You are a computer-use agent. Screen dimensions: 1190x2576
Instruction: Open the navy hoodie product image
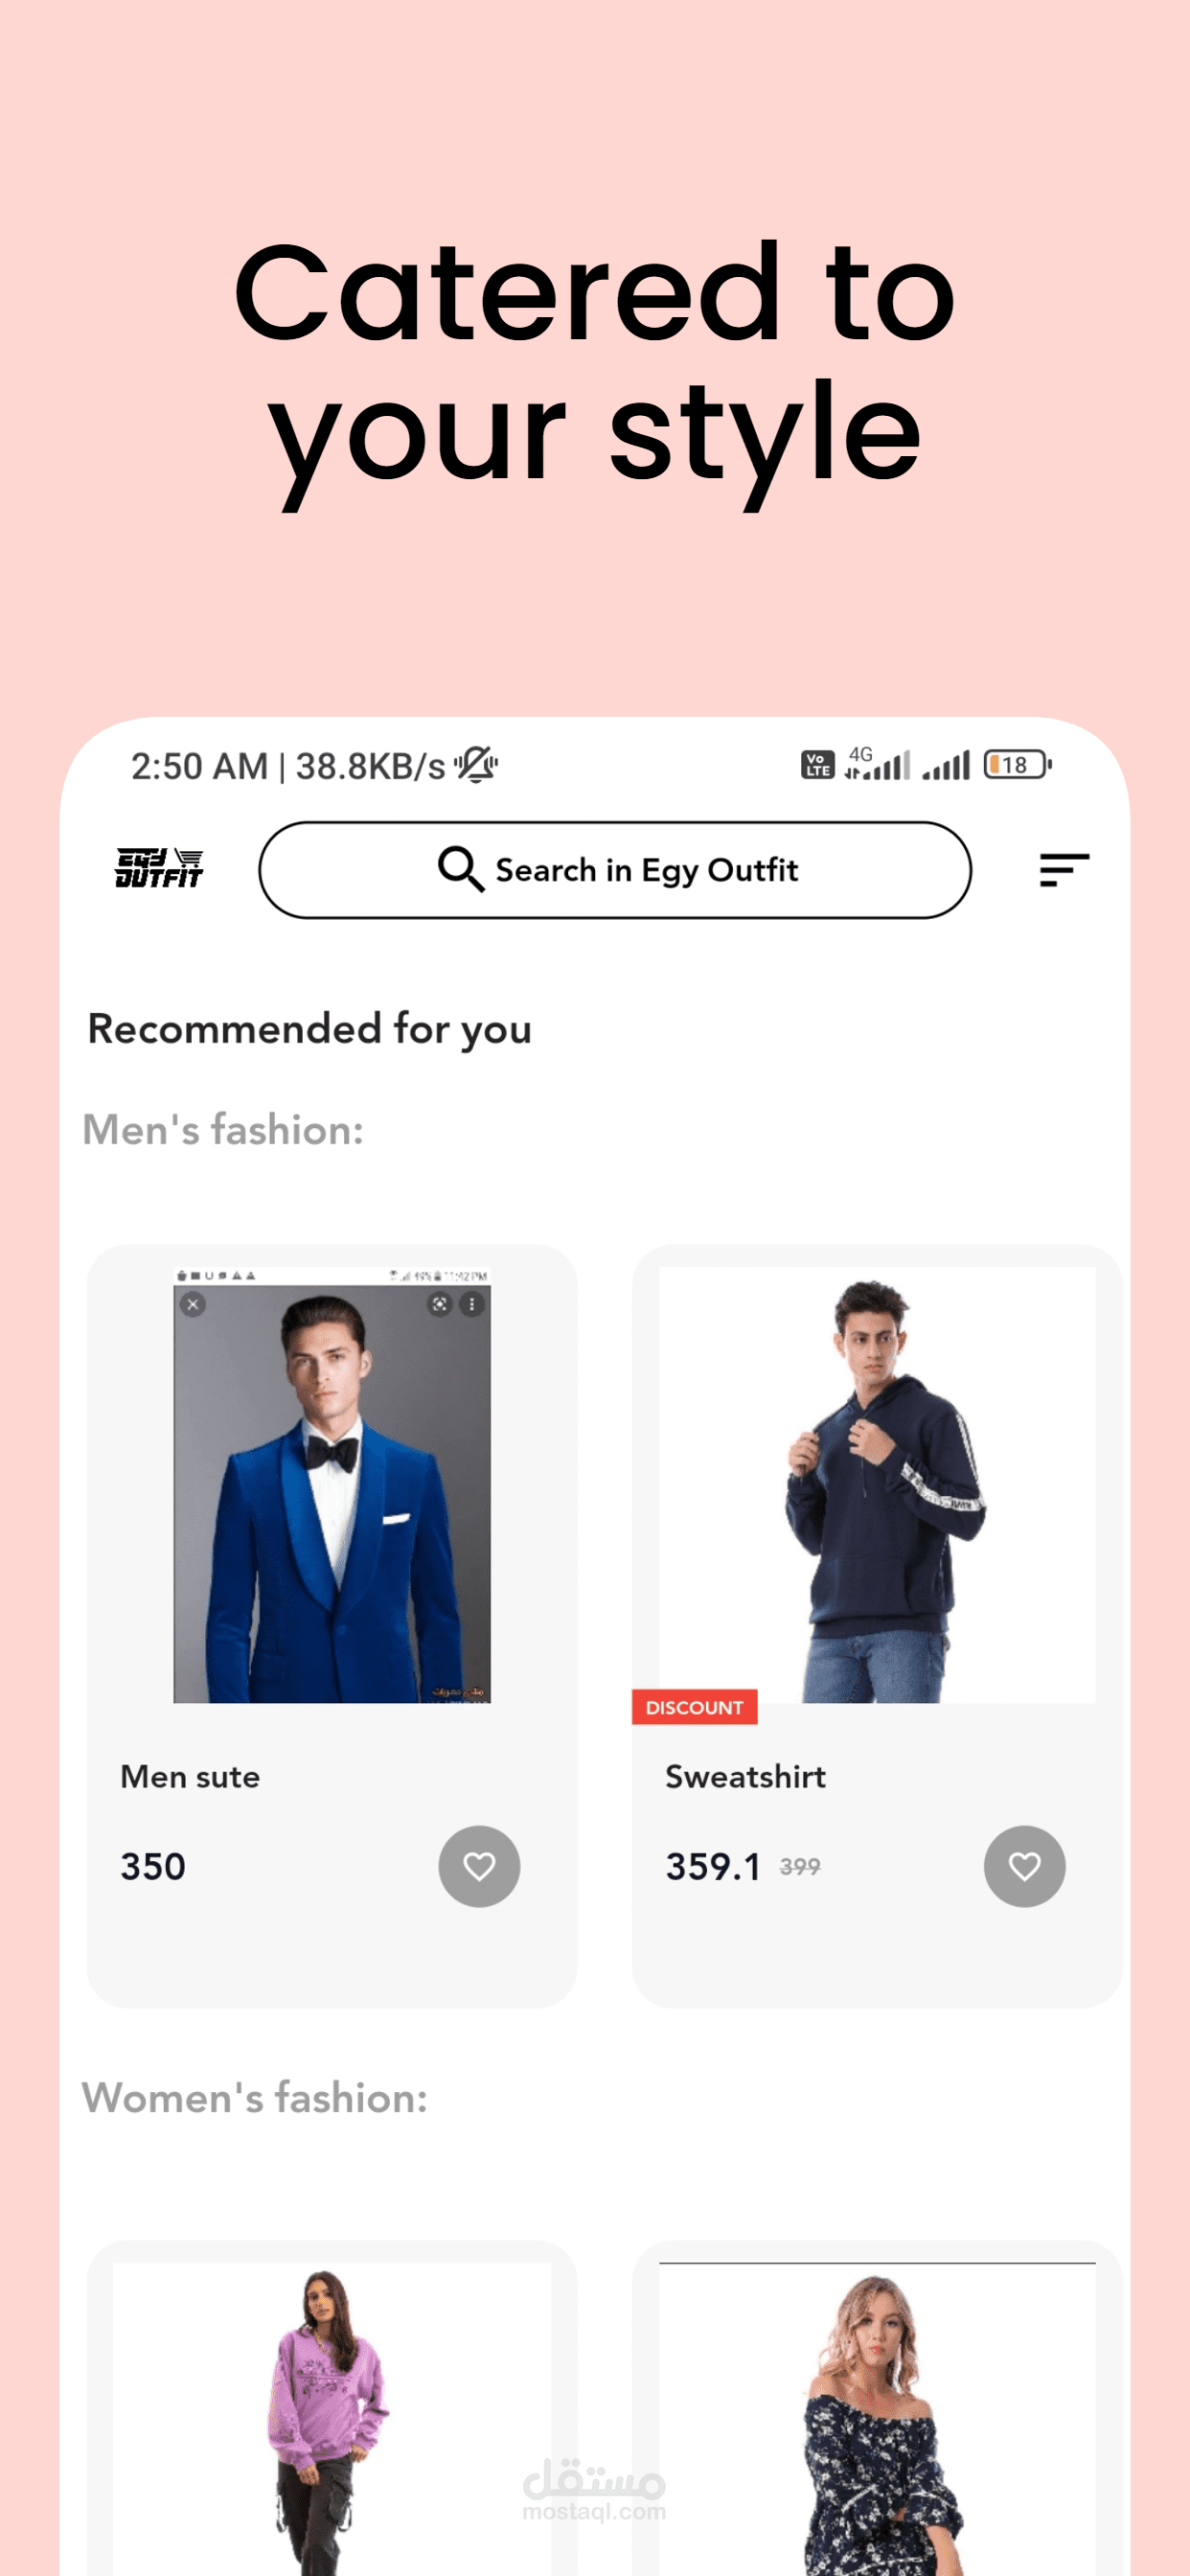point(877,1485)
